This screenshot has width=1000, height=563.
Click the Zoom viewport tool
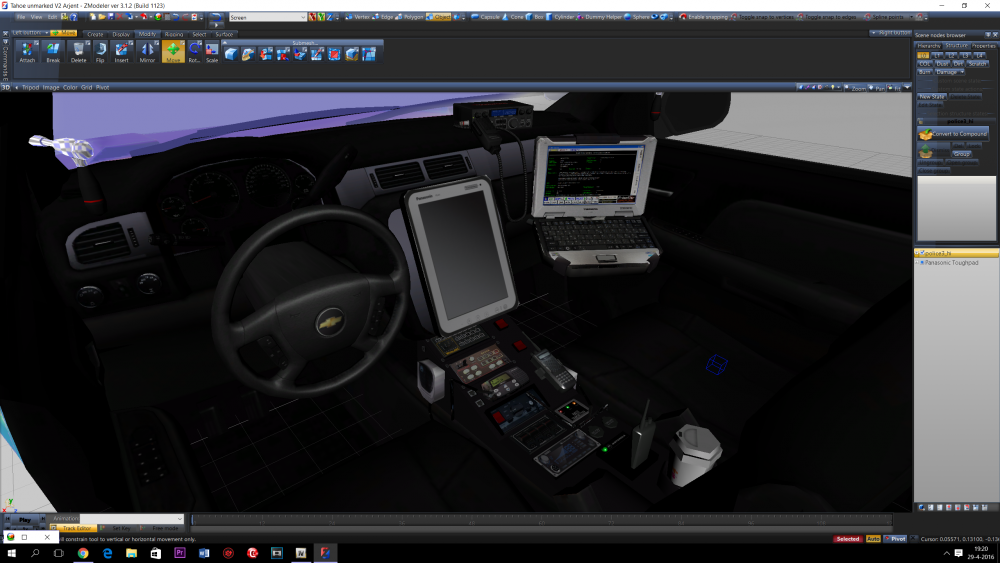[x=856, y=88]
